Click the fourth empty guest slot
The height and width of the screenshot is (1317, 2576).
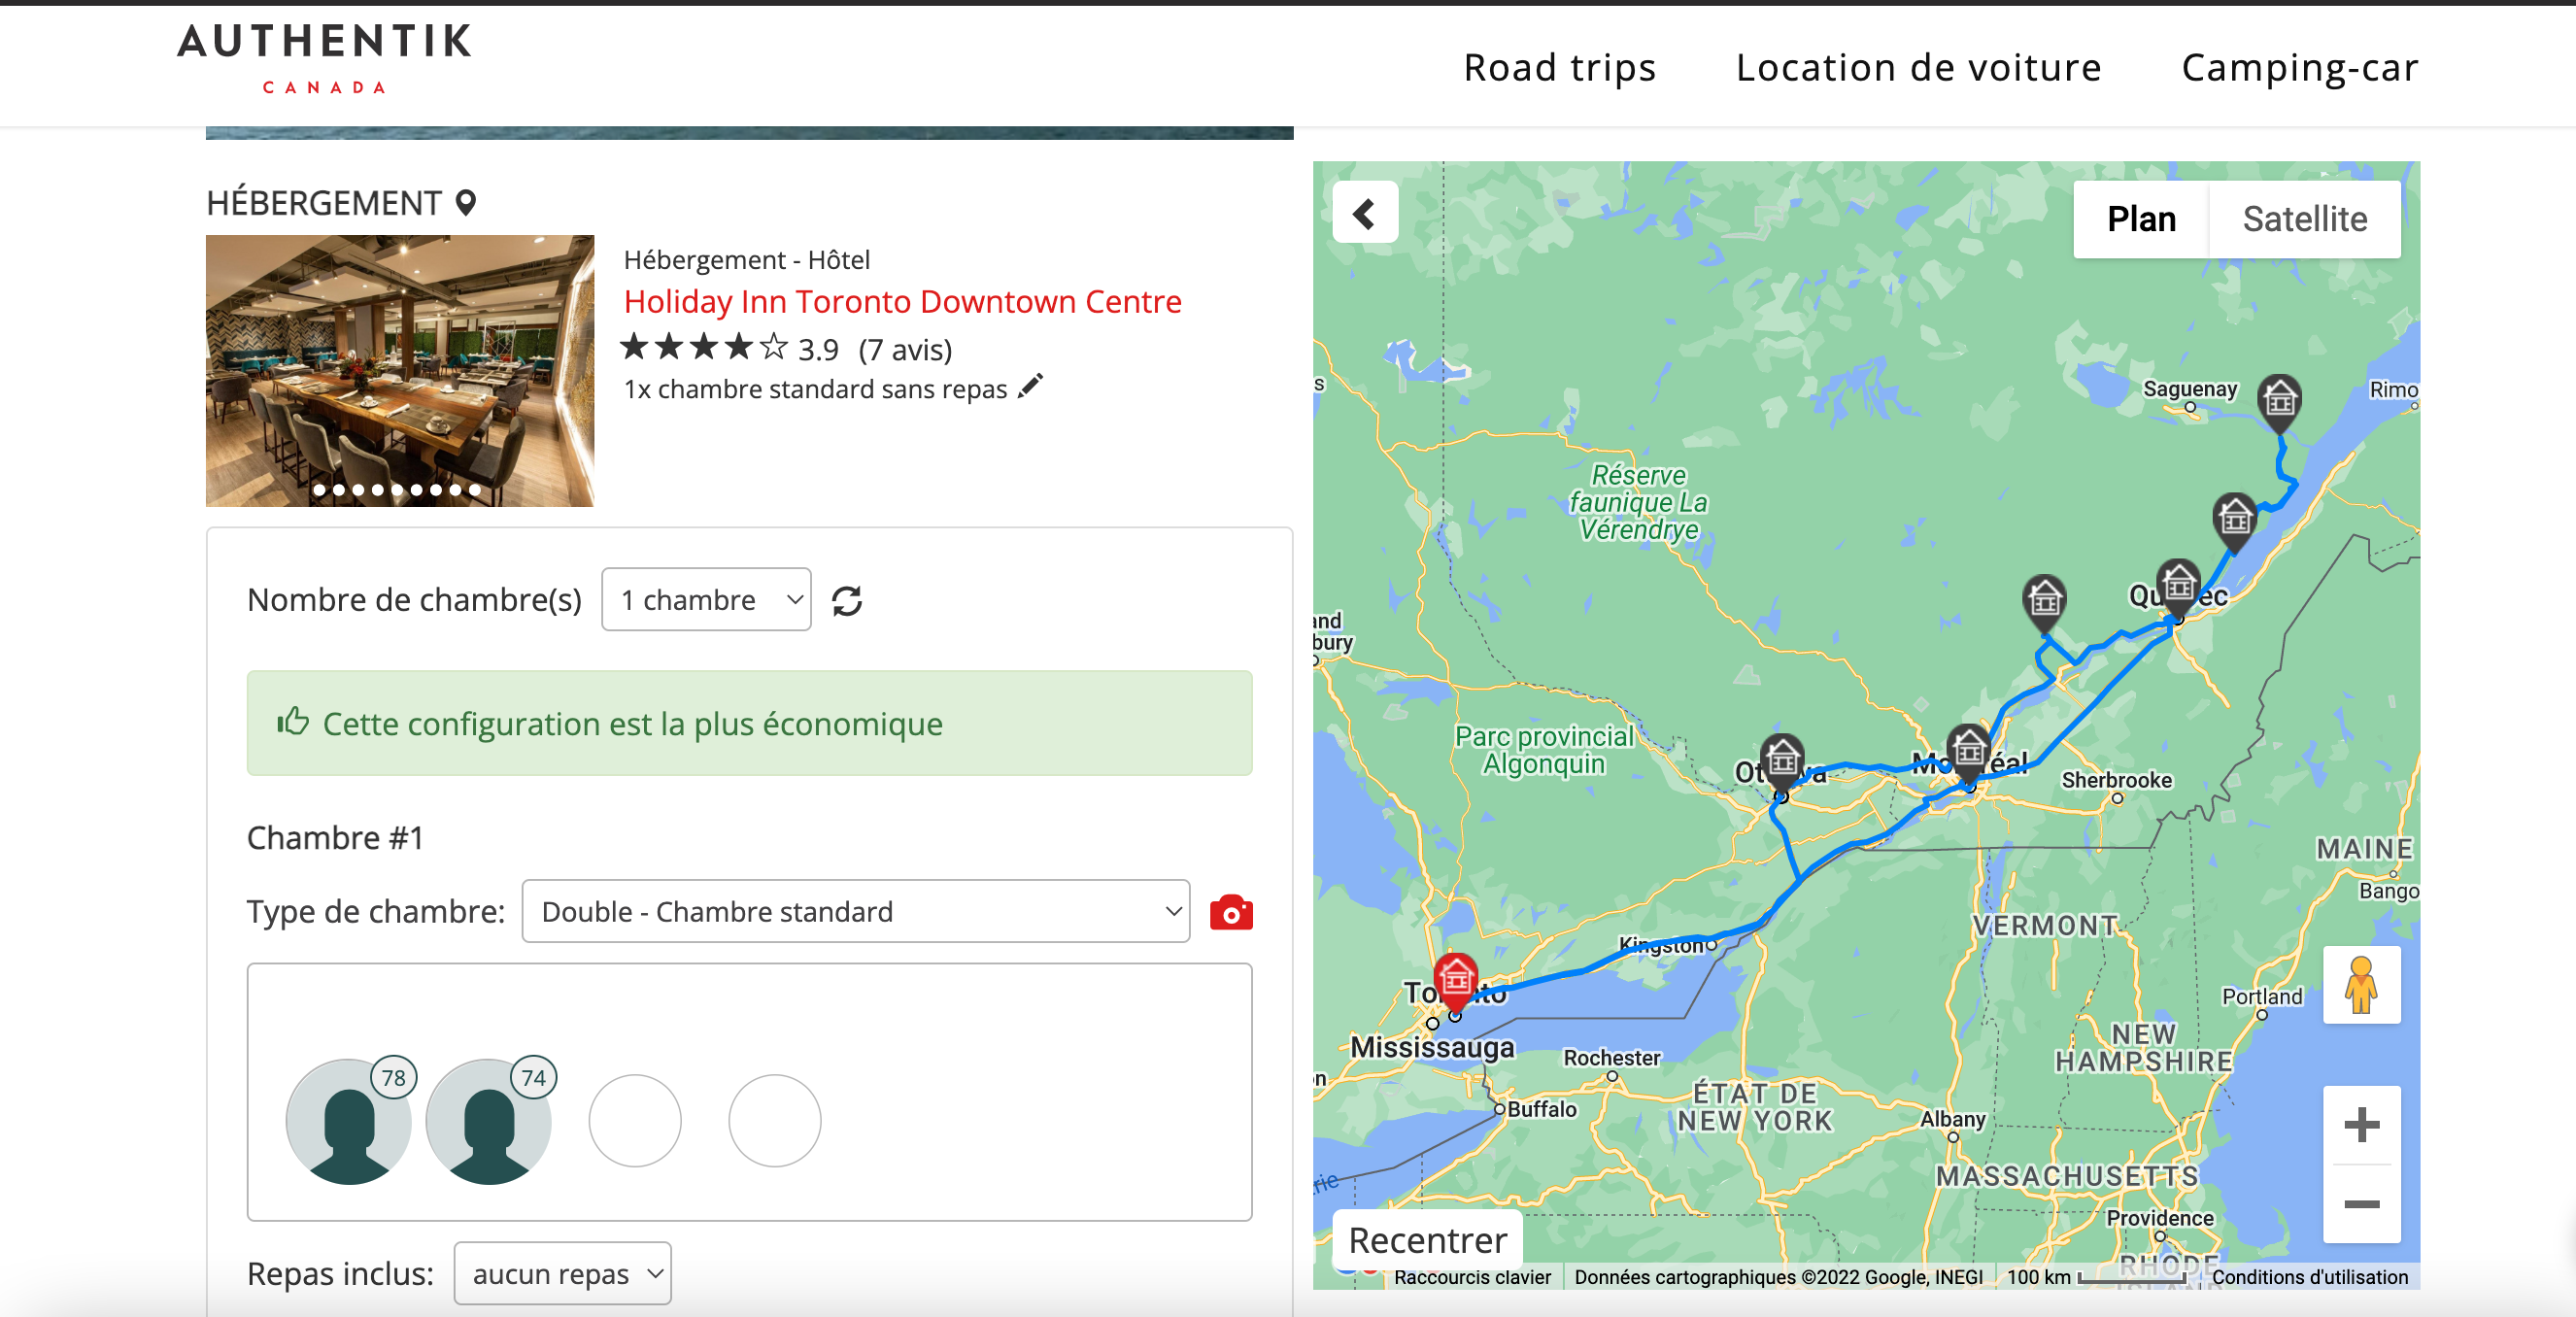click(775, 1120)
